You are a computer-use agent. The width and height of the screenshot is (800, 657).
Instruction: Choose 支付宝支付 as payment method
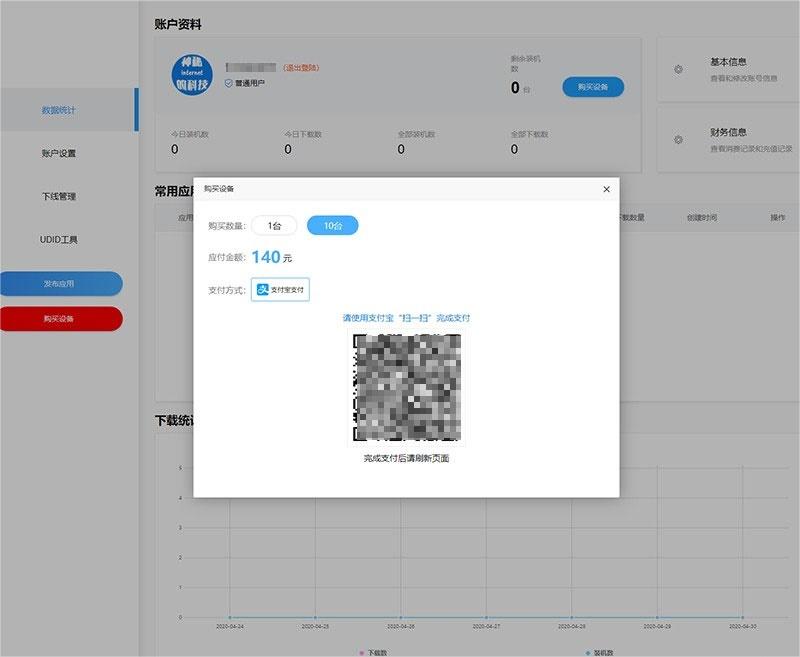[280, 289]
